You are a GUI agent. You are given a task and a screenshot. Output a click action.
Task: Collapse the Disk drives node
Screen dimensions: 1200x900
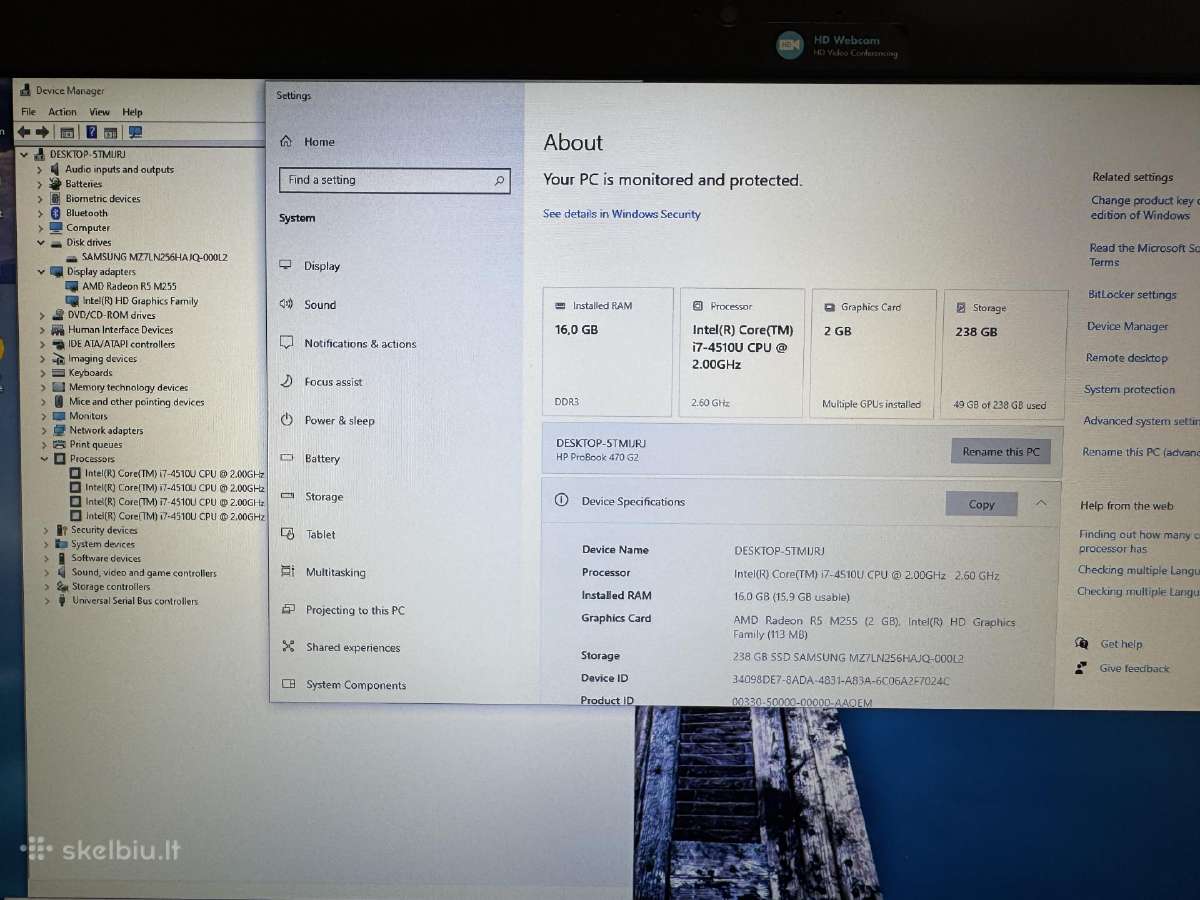pyautogui.click(x=41, y=242)
